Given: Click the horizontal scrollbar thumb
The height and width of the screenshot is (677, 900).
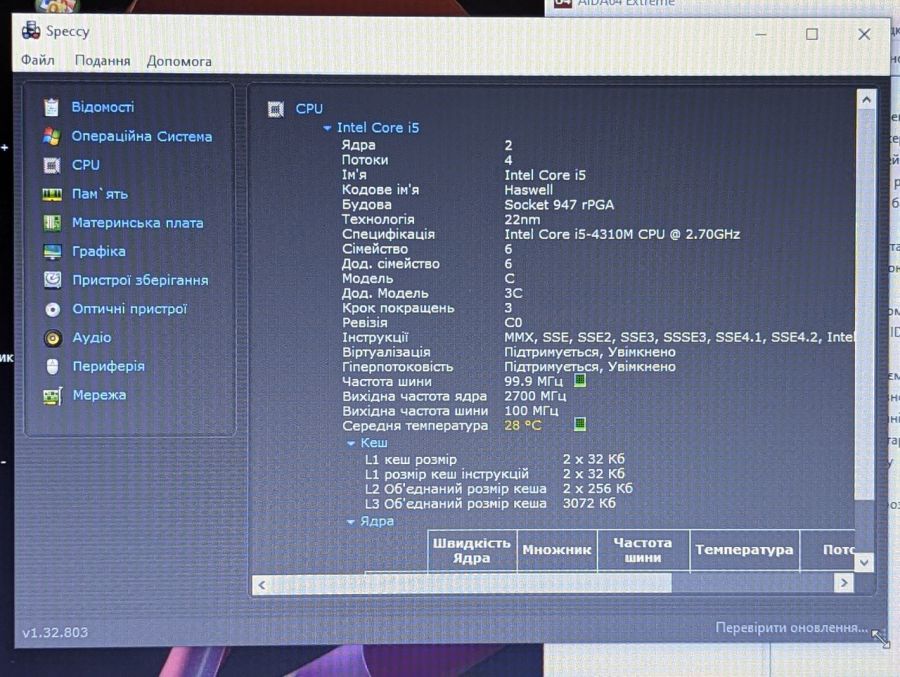Looking at the screenshot, I should [471, 585].
